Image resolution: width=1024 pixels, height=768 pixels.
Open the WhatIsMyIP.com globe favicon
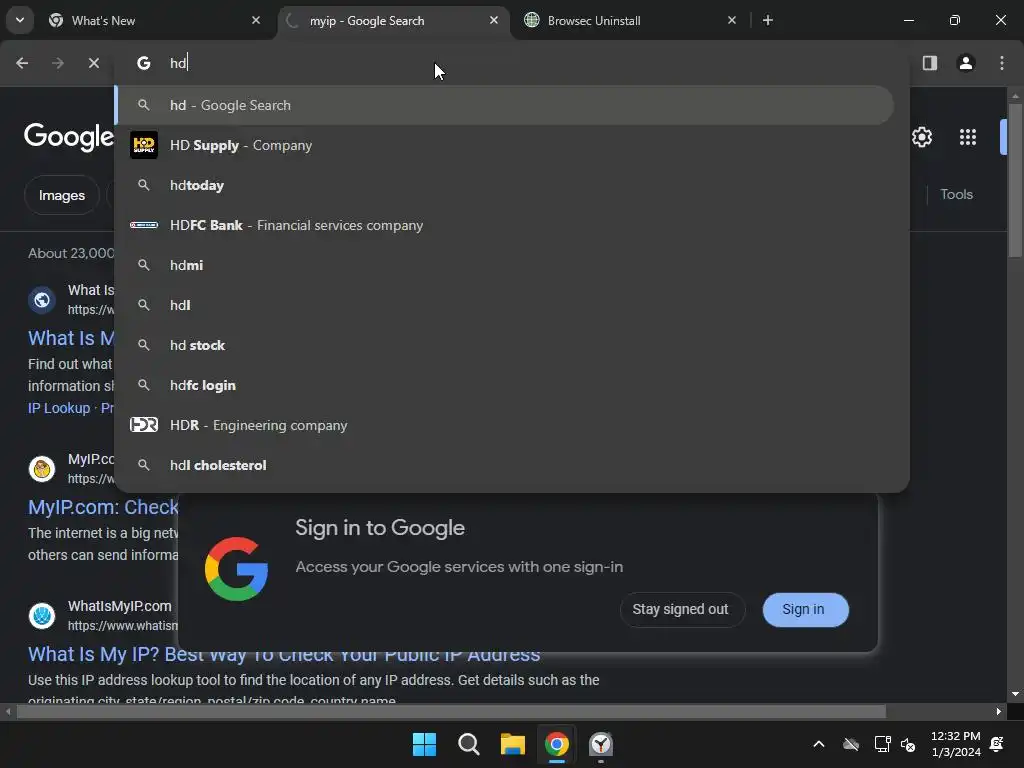click(42, 616)
